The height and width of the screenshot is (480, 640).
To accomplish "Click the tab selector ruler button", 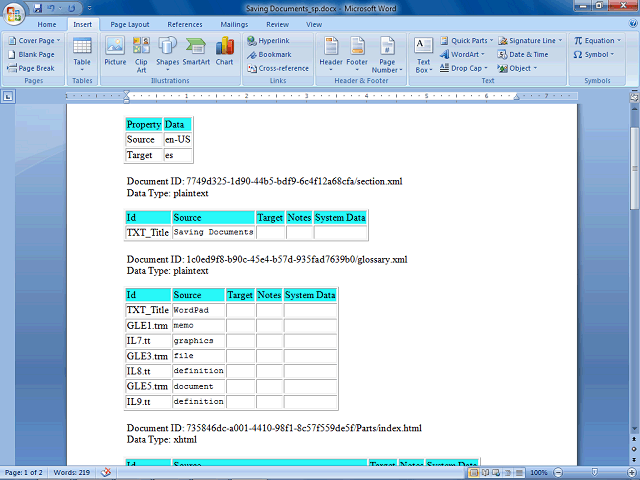I will click(8, 97).
